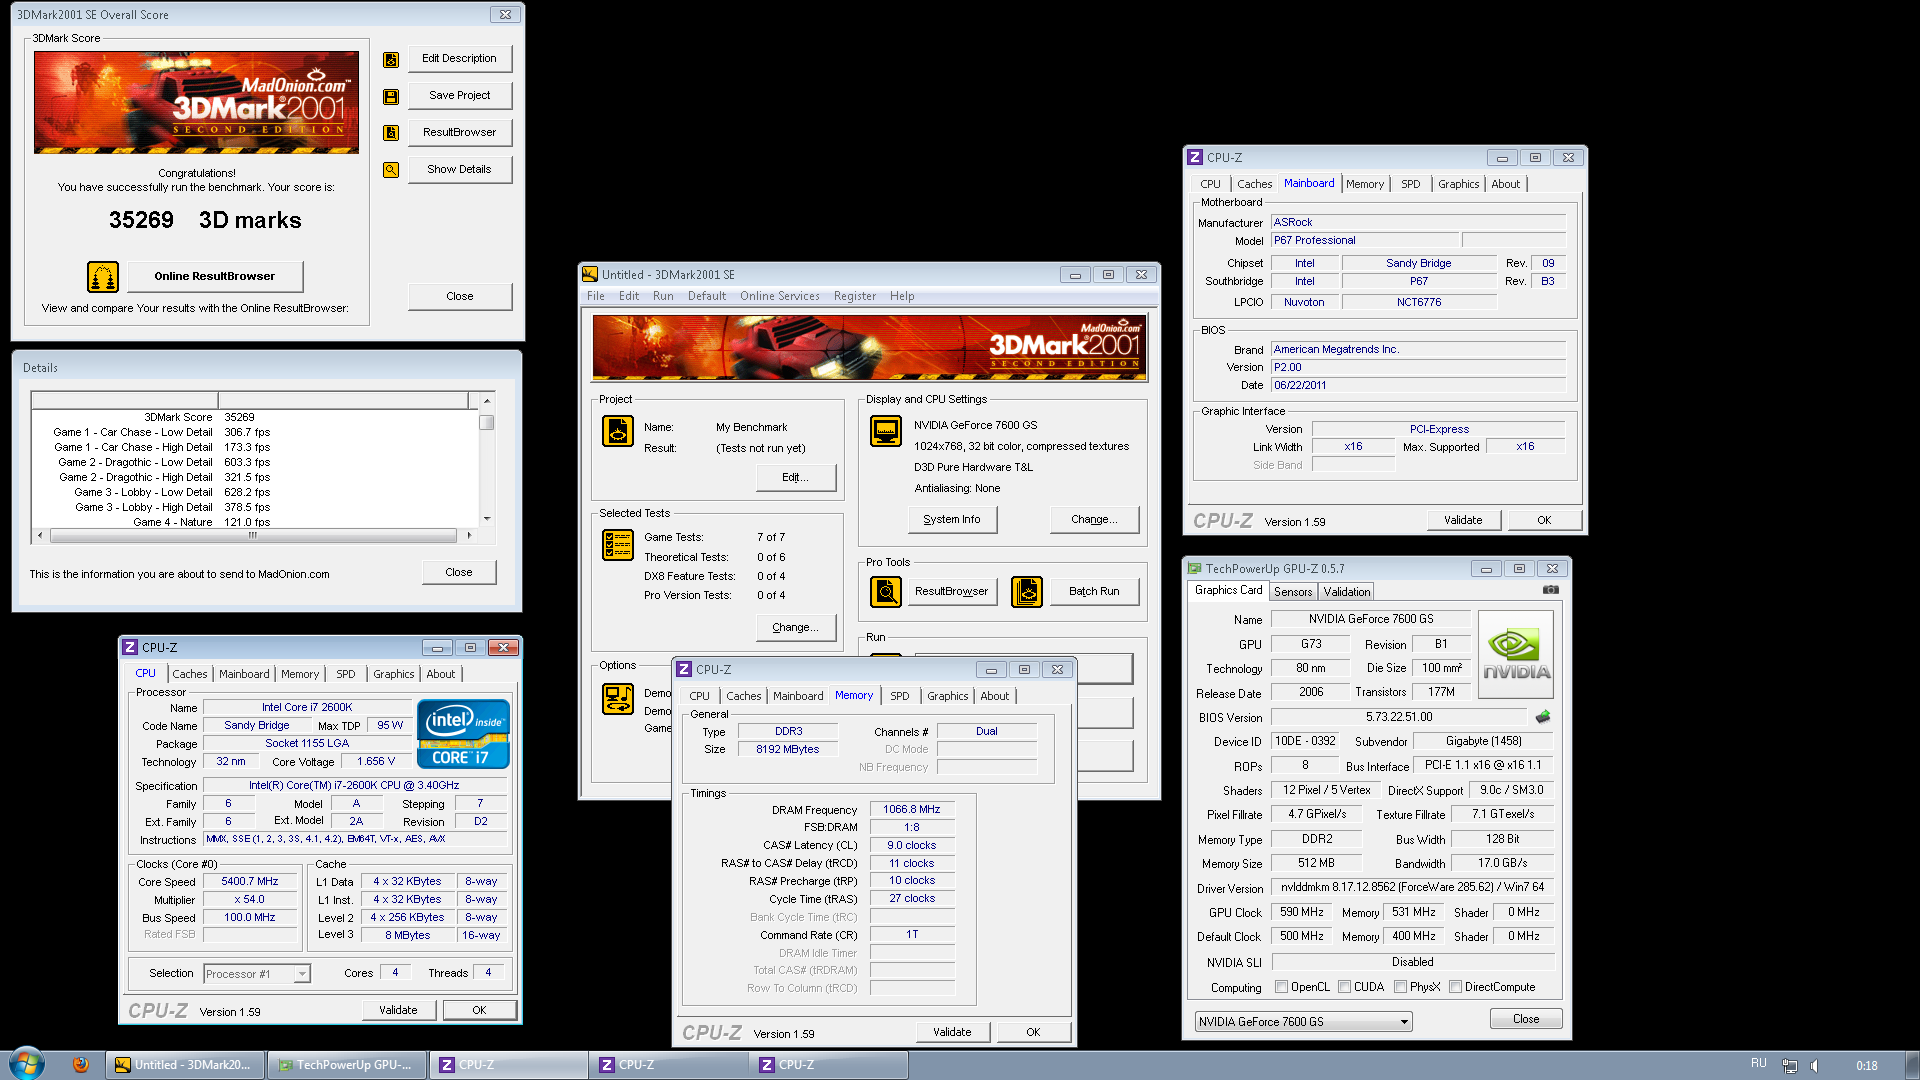
Task: Click the Pro Tools ResultBrowser magnifier icon
Action: [886, 591]
